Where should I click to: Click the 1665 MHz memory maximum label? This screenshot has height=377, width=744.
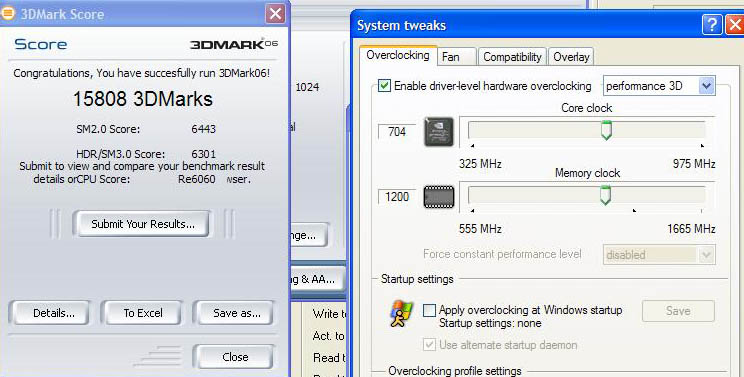pyautogui.click(x=691, y=229)
